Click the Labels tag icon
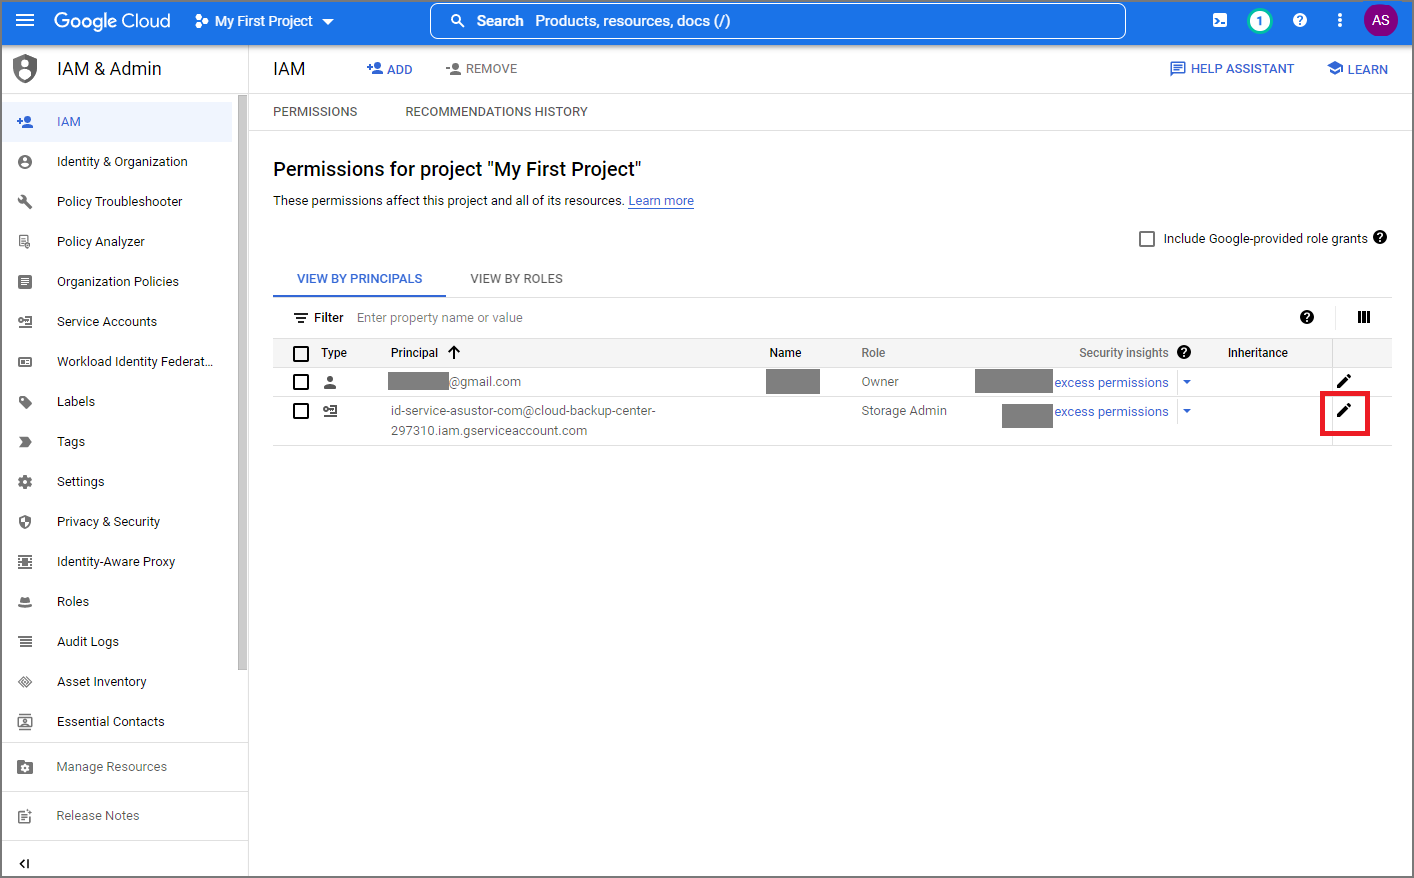Screen dimensions: 1414x878 click(x=25, y=402)
